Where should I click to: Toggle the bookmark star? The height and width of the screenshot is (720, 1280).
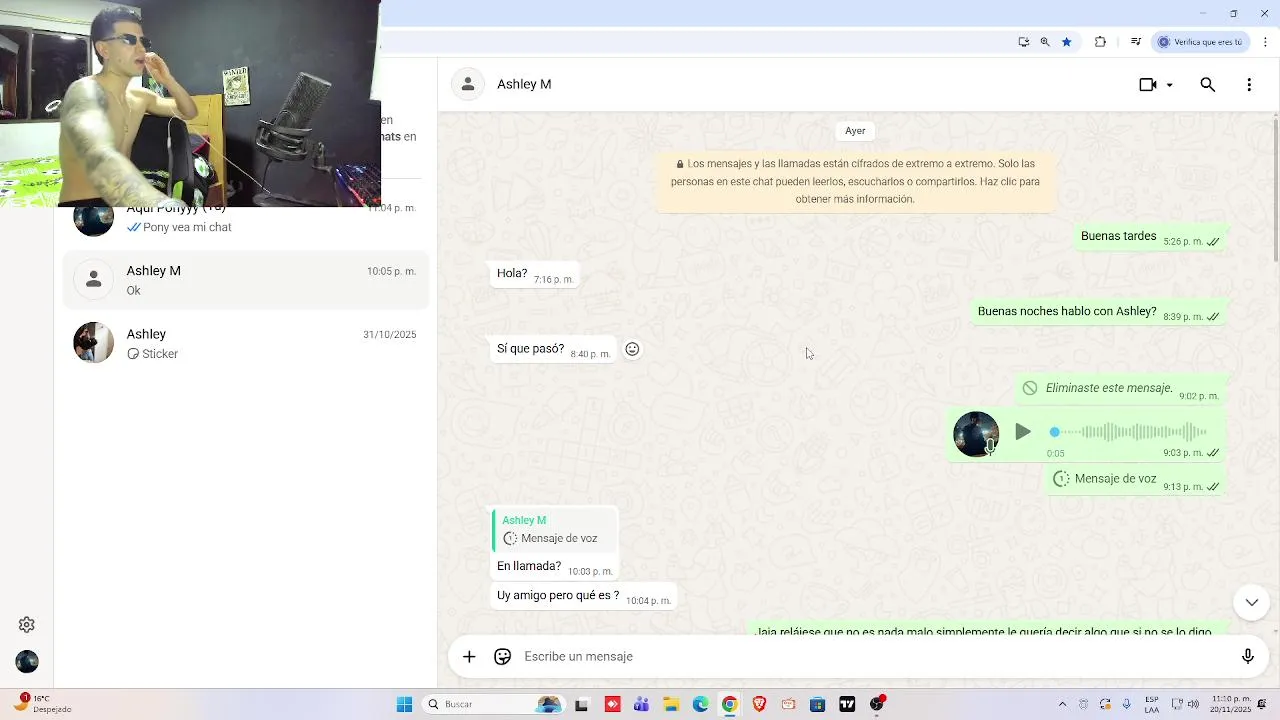[1067, 42]
